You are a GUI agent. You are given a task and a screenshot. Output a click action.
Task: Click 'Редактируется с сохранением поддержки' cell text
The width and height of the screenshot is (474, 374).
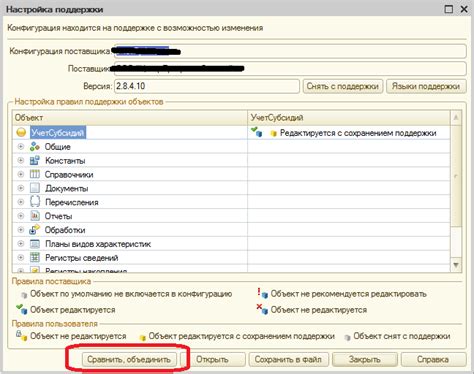coord(358,133)
